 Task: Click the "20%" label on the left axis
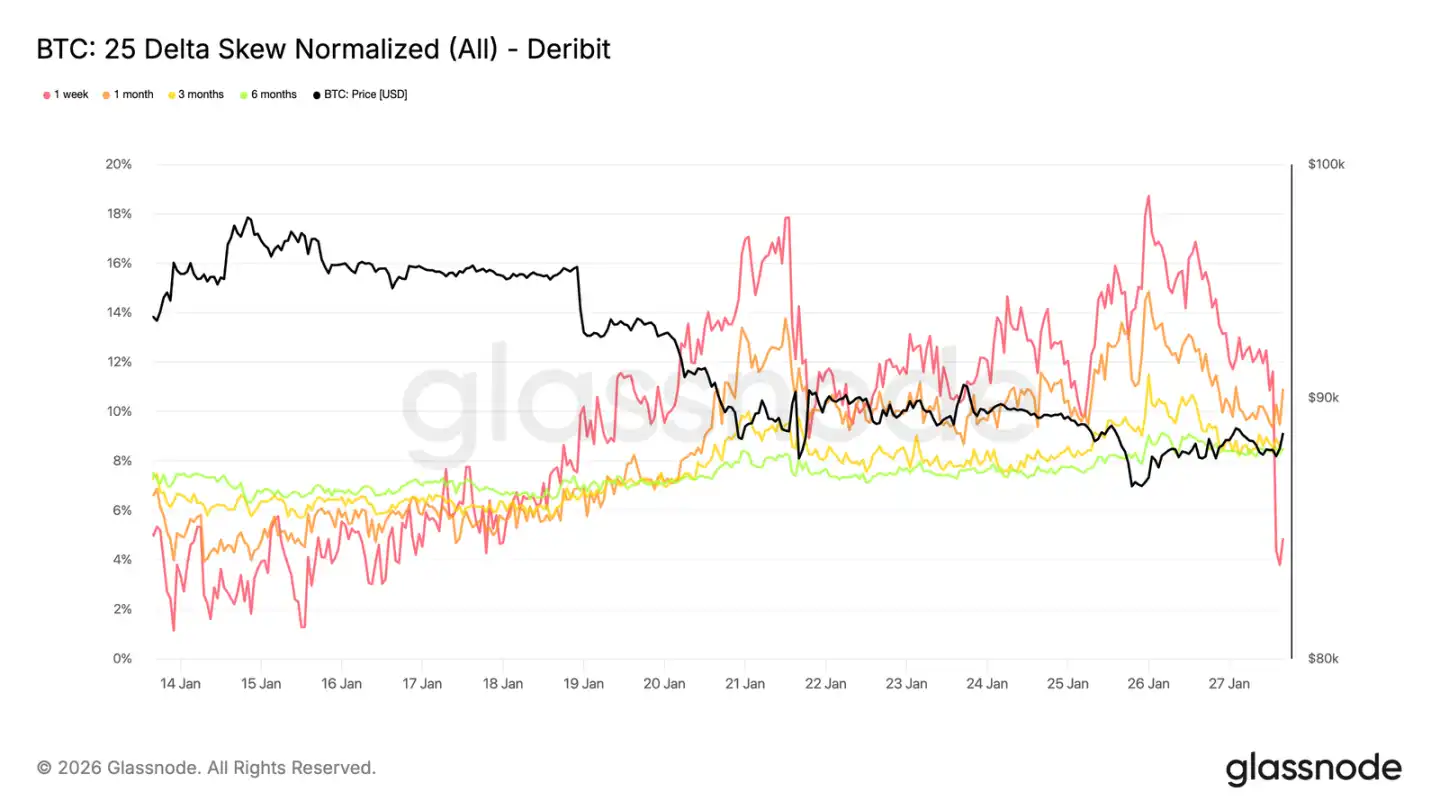118,165
